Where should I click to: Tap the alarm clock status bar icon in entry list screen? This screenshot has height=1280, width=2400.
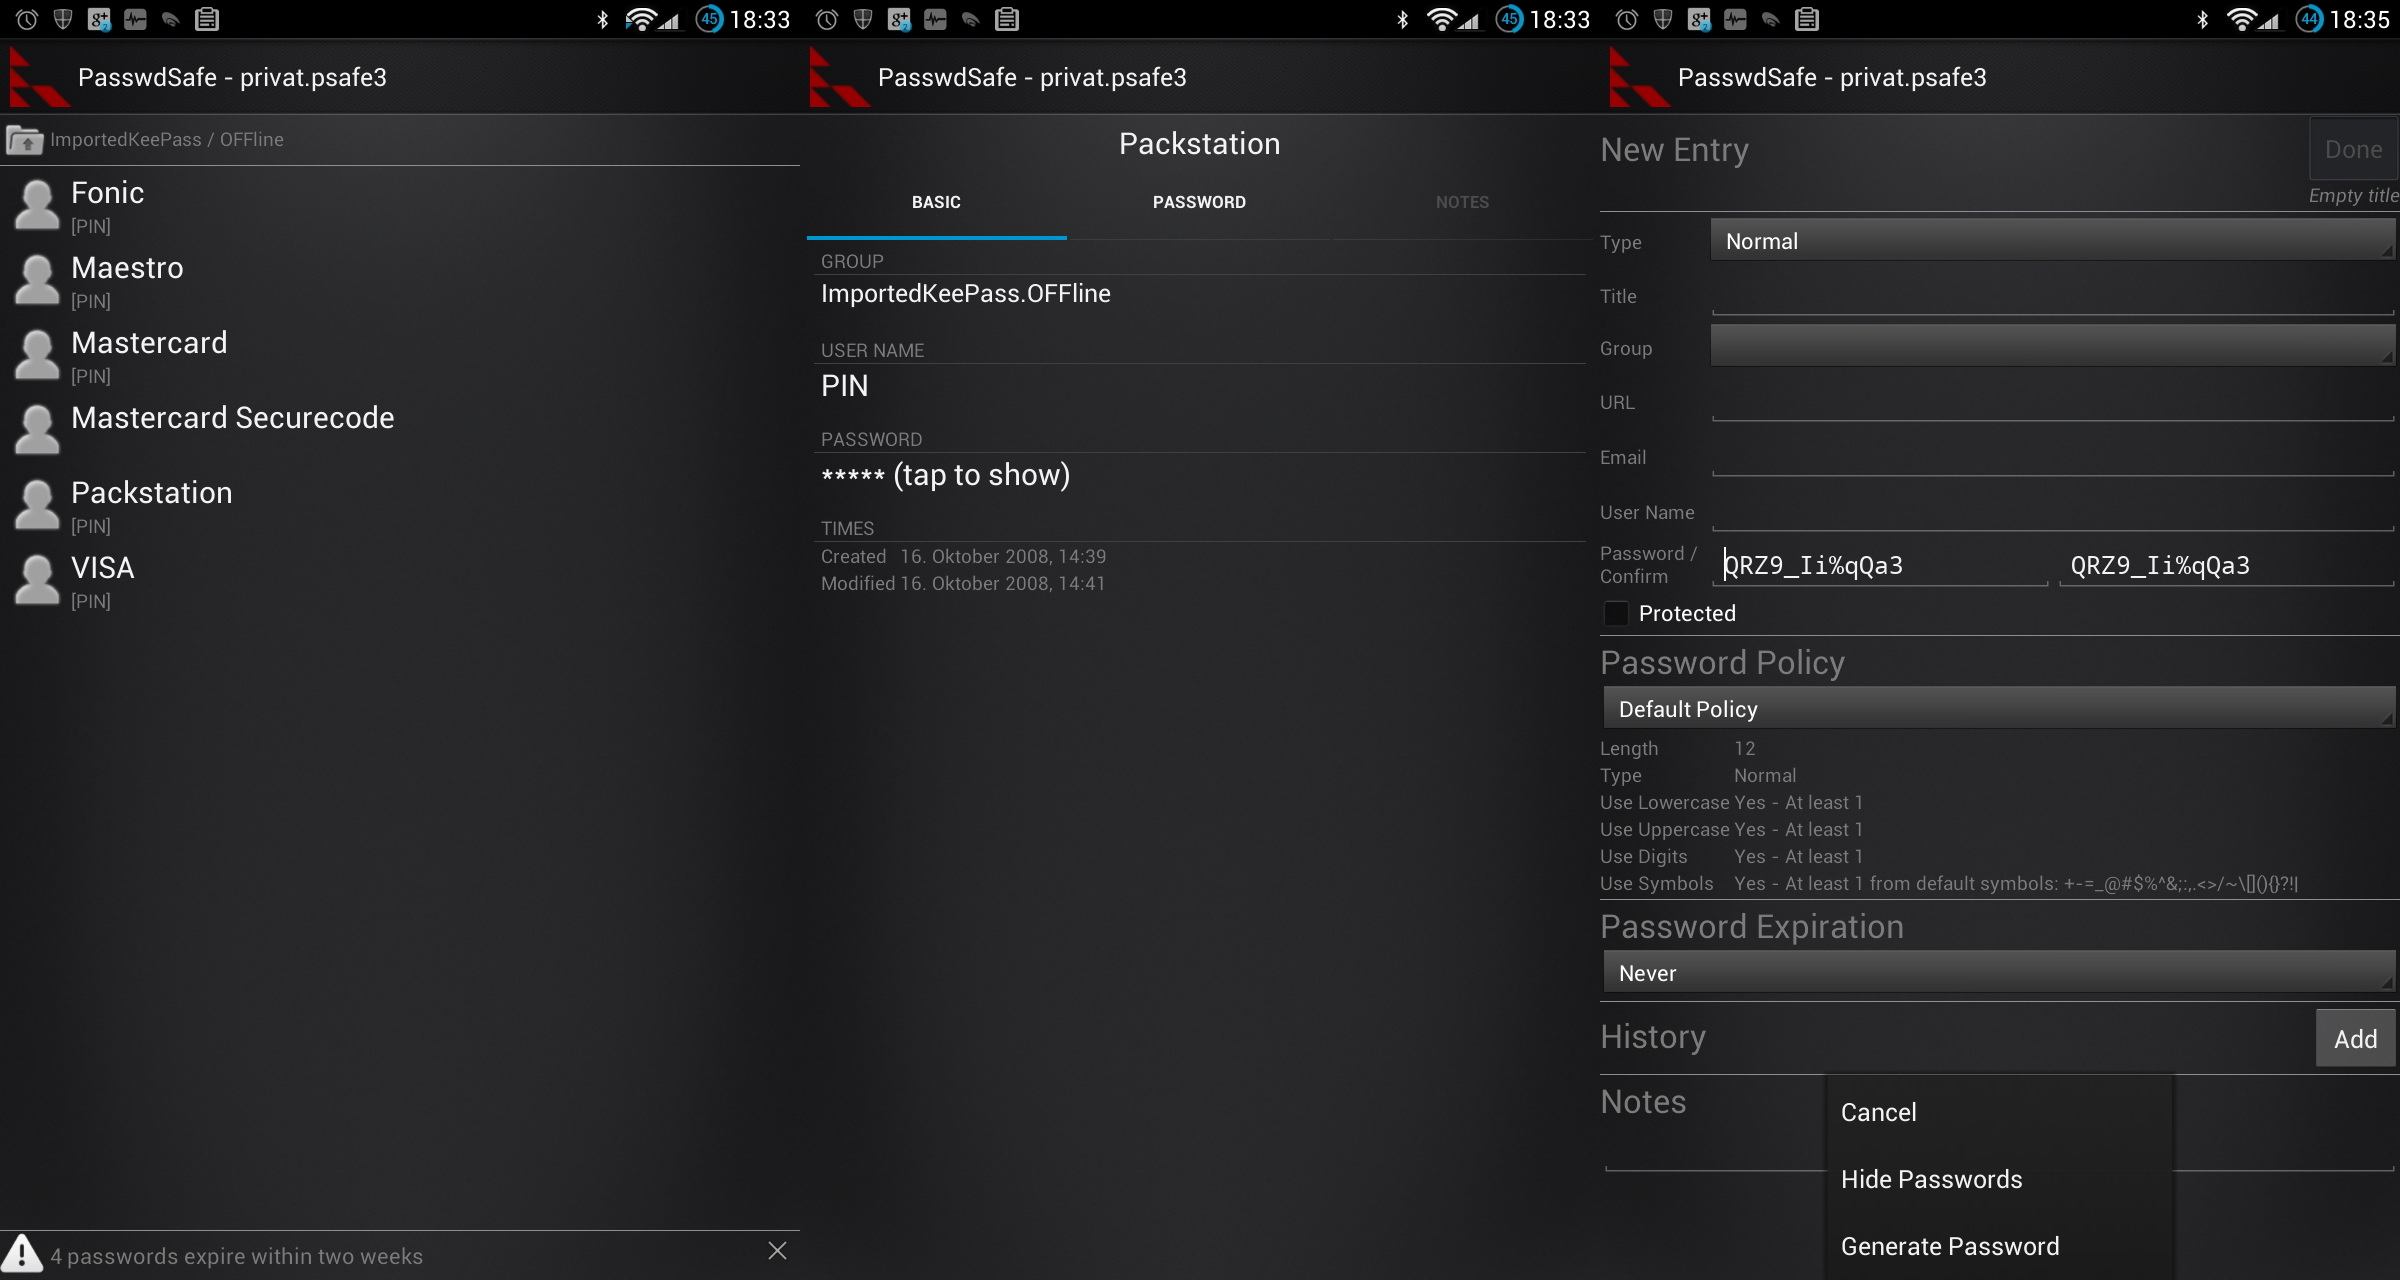(27, 19)
